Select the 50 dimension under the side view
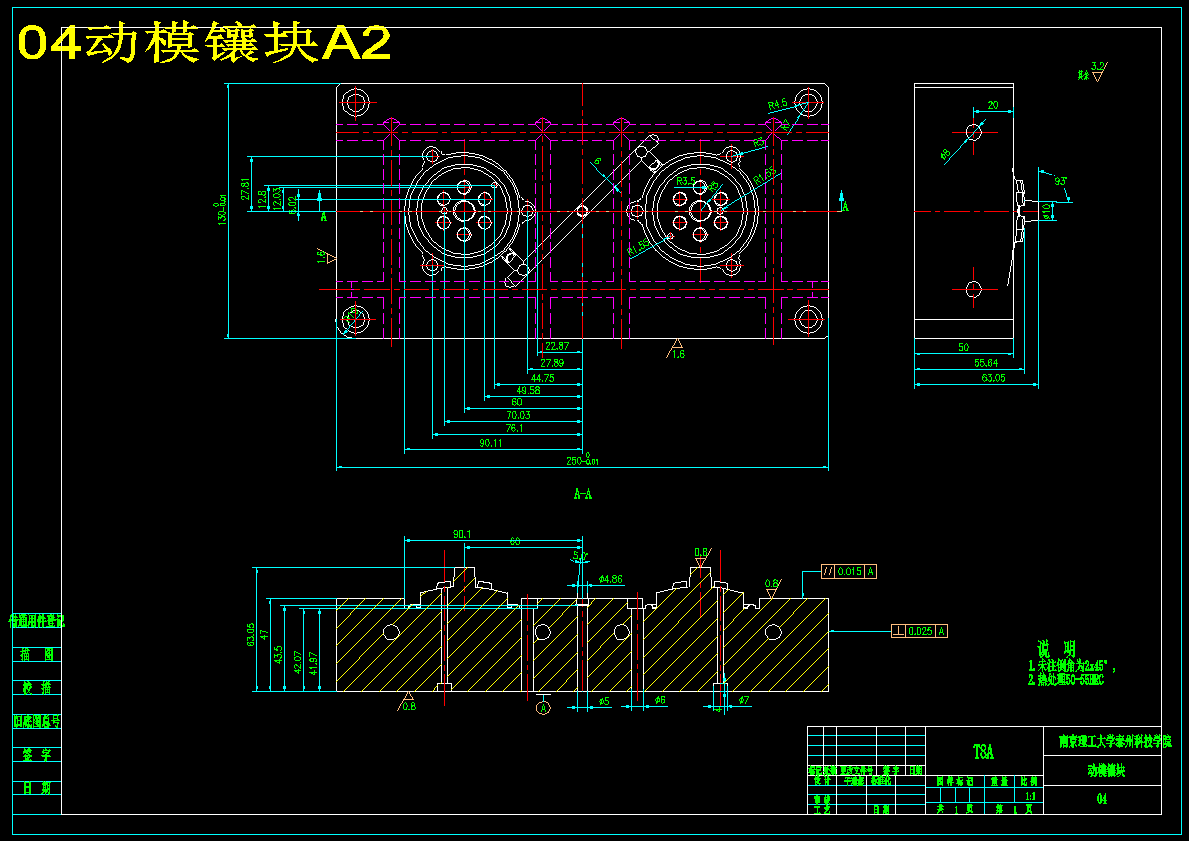This screenshot has width=1189, height=841. [x=963, y=347]
